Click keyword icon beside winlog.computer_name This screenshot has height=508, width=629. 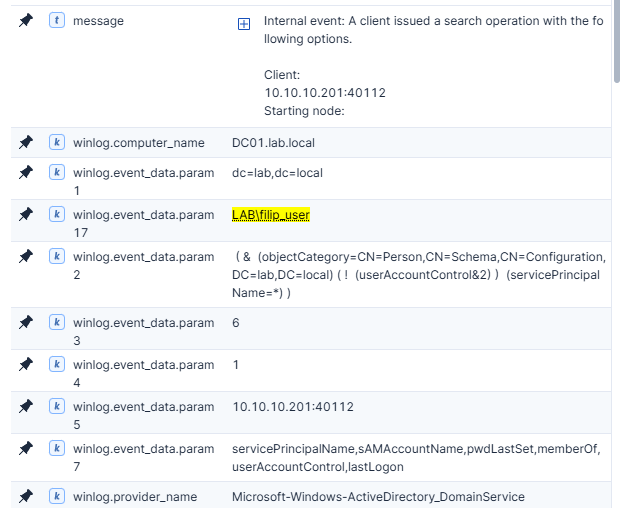(x=57, y=142)
